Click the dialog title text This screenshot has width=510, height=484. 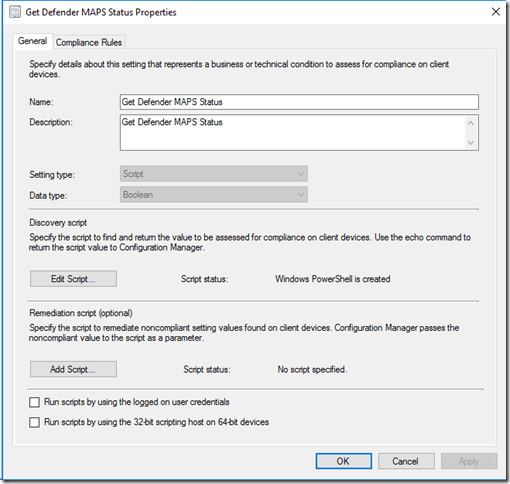[101, 12]
